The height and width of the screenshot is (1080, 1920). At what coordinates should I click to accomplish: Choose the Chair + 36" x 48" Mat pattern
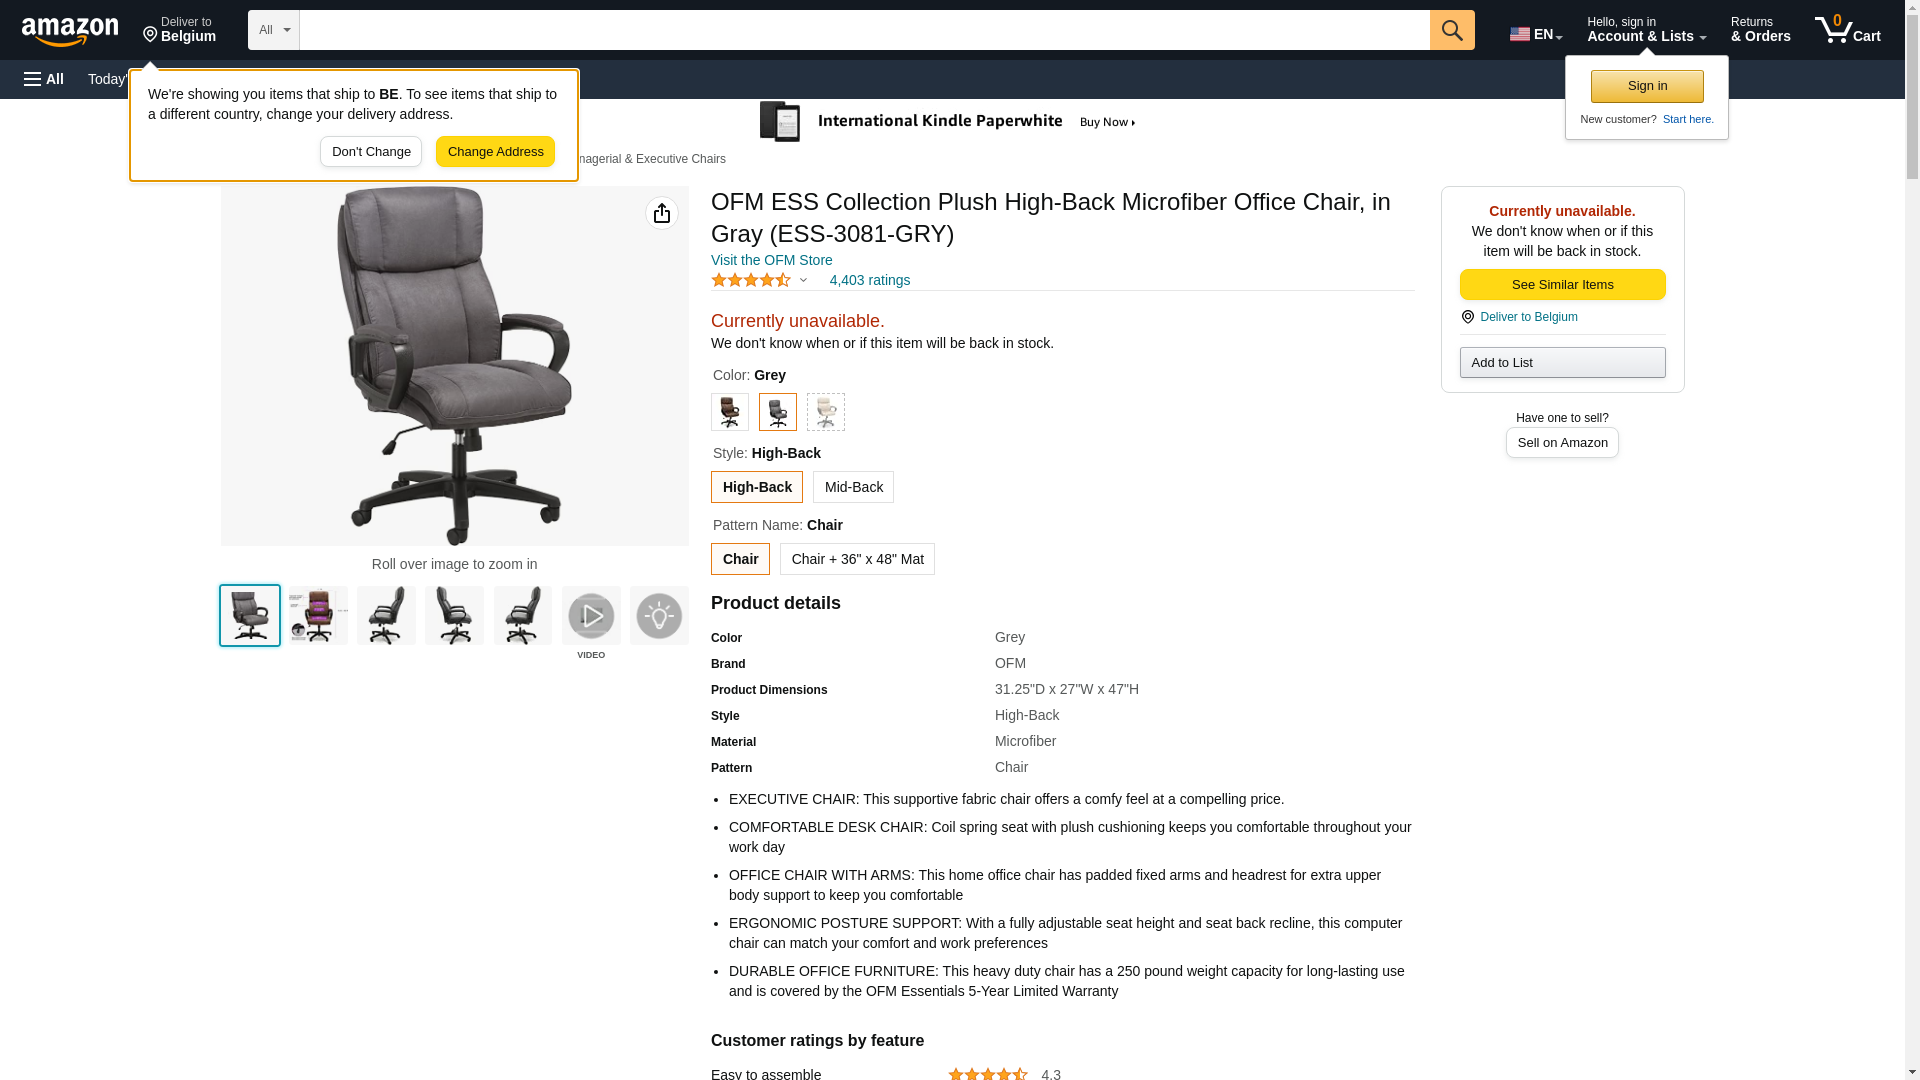point(857,559)
